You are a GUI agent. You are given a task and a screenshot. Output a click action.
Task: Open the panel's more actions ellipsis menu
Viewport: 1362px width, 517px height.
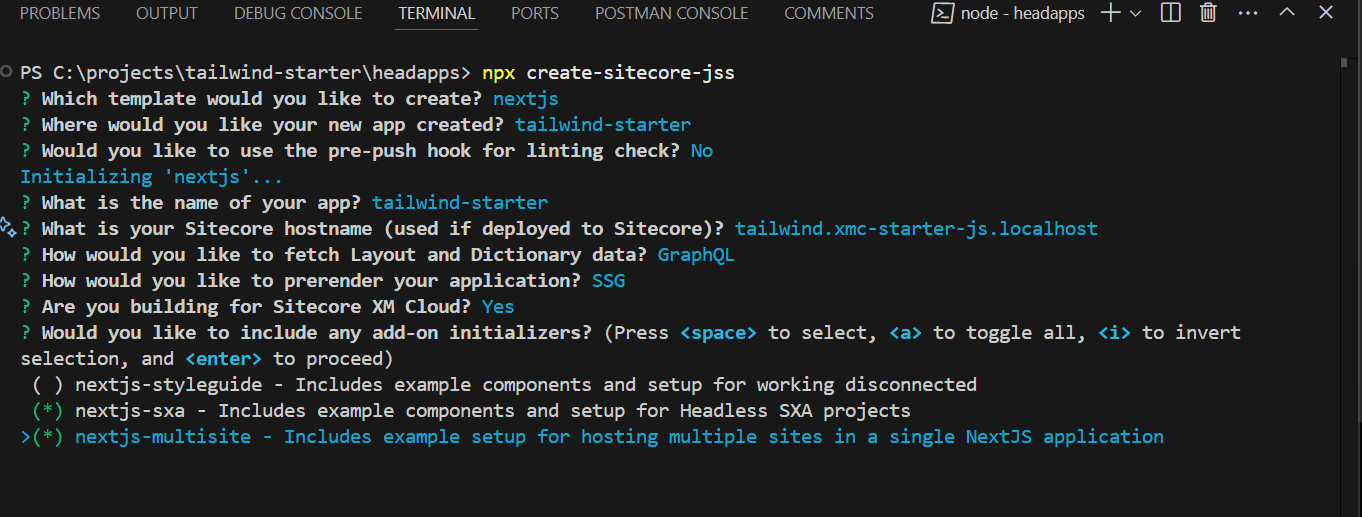pyautogui.click(x=1247, y=13)
